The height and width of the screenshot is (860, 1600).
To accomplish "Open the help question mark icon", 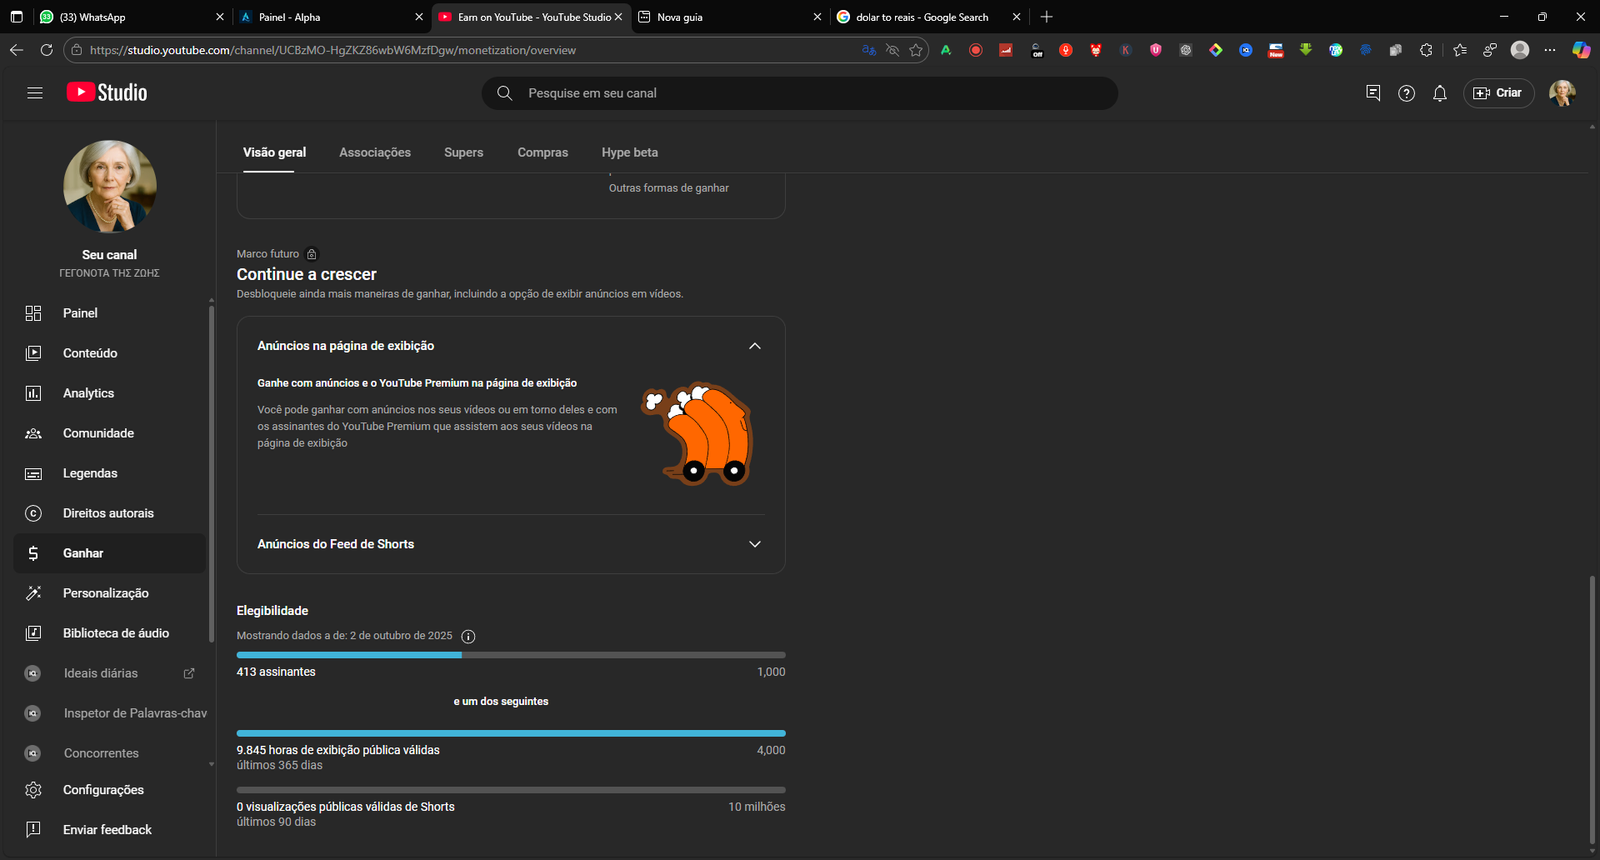I will click(1406, 93).
